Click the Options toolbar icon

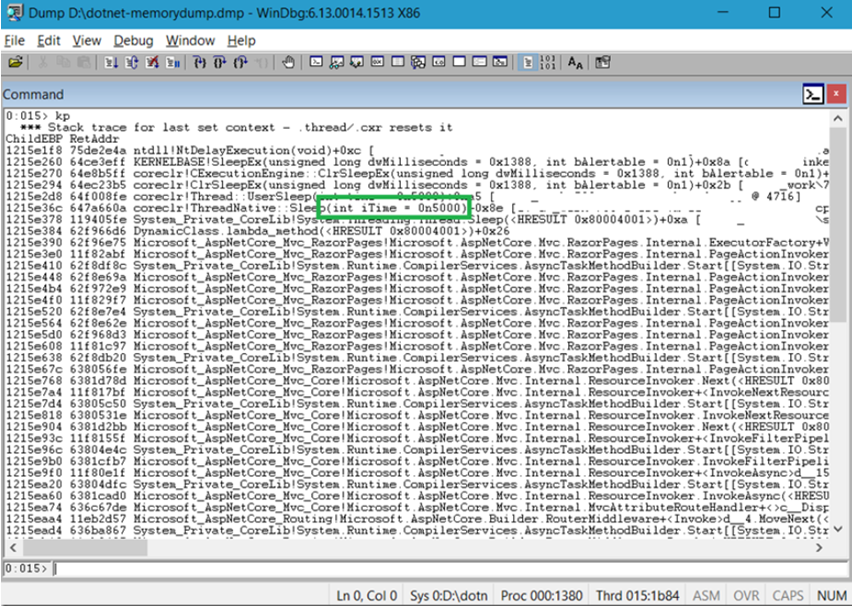pyautogui.click(x=603, y=63)
